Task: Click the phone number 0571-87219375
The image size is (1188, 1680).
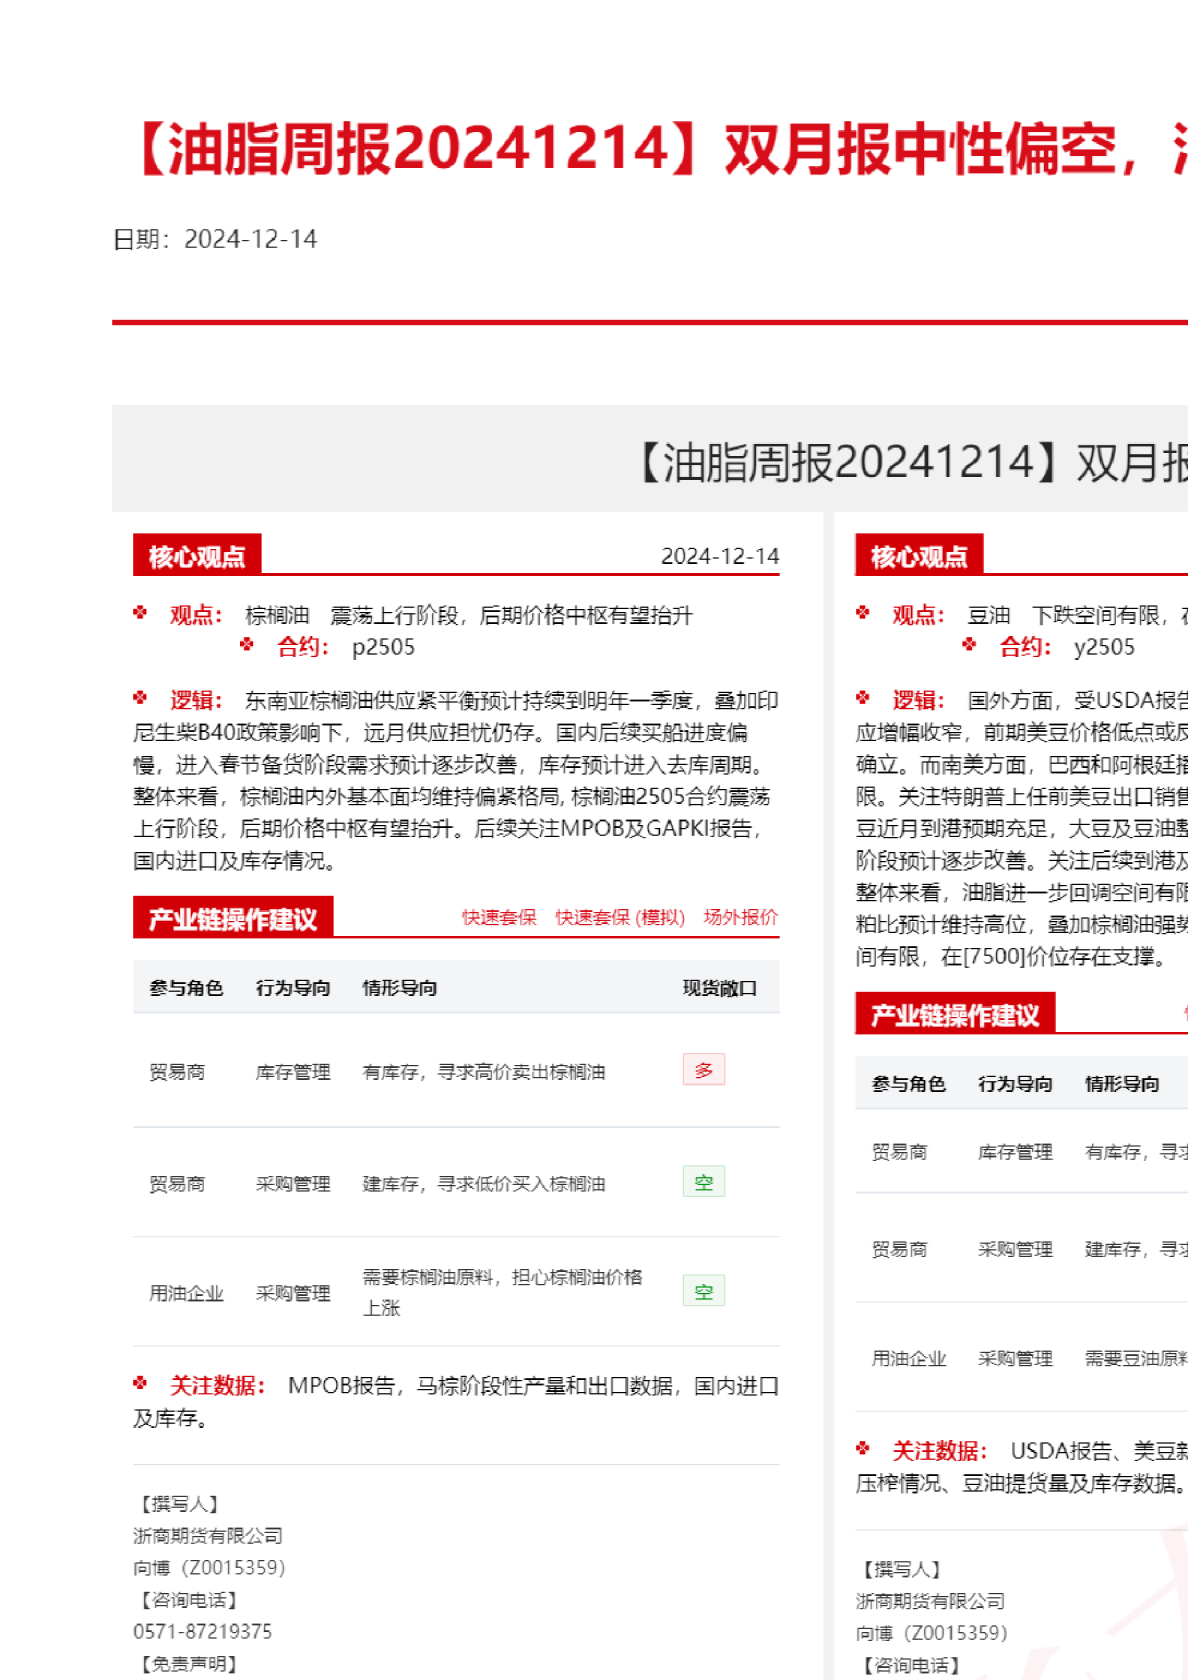Action: 202,1631
